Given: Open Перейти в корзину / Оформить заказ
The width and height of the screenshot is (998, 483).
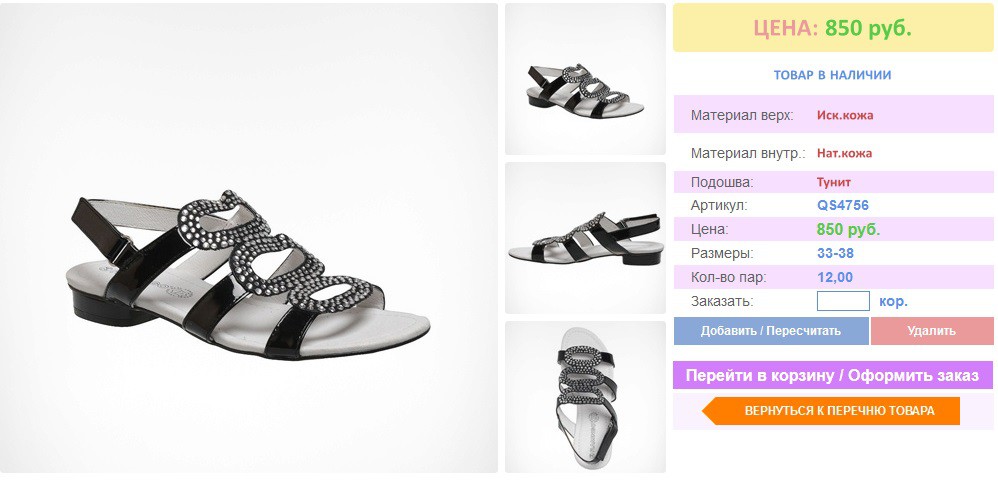Looking at the screenshot, I should 833,375.
